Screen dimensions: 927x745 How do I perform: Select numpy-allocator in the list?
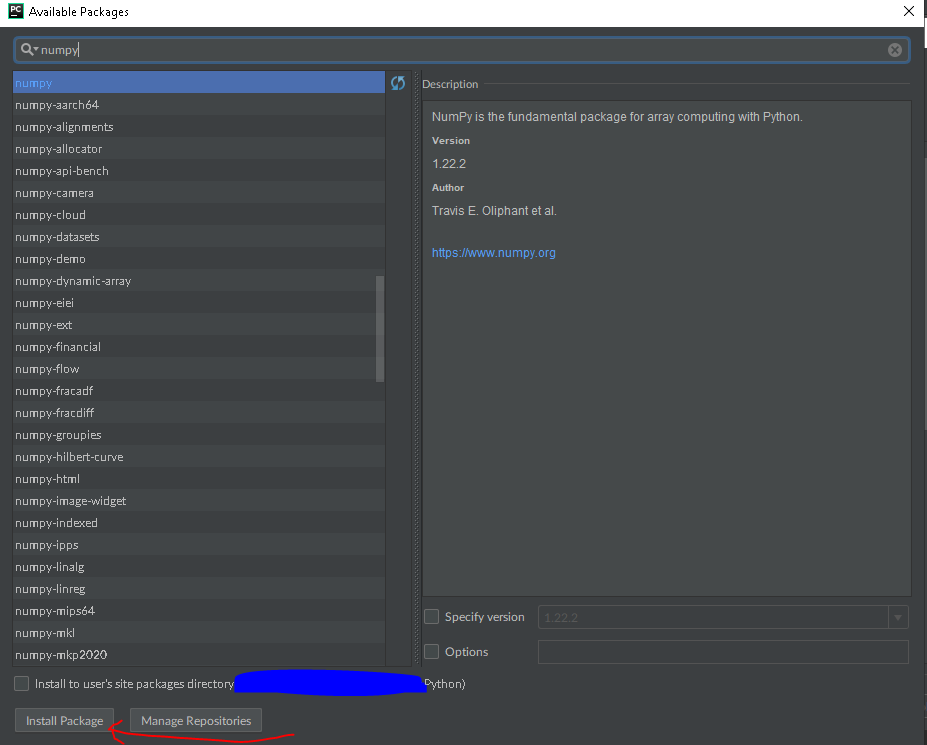pyautogui.click(x=199, y=149)
